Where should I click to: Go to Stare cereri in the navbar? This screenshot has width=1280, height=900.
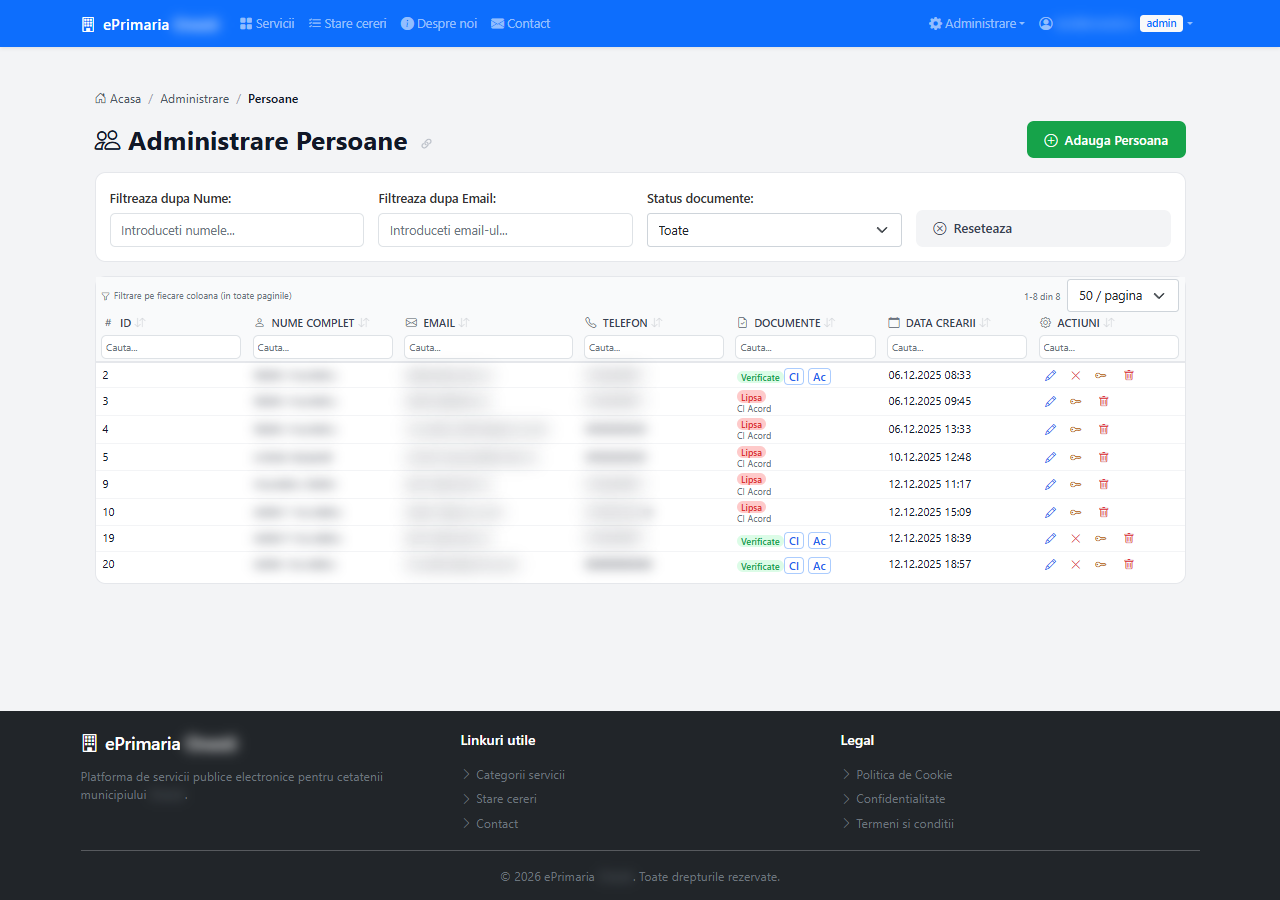coord(347,23)
